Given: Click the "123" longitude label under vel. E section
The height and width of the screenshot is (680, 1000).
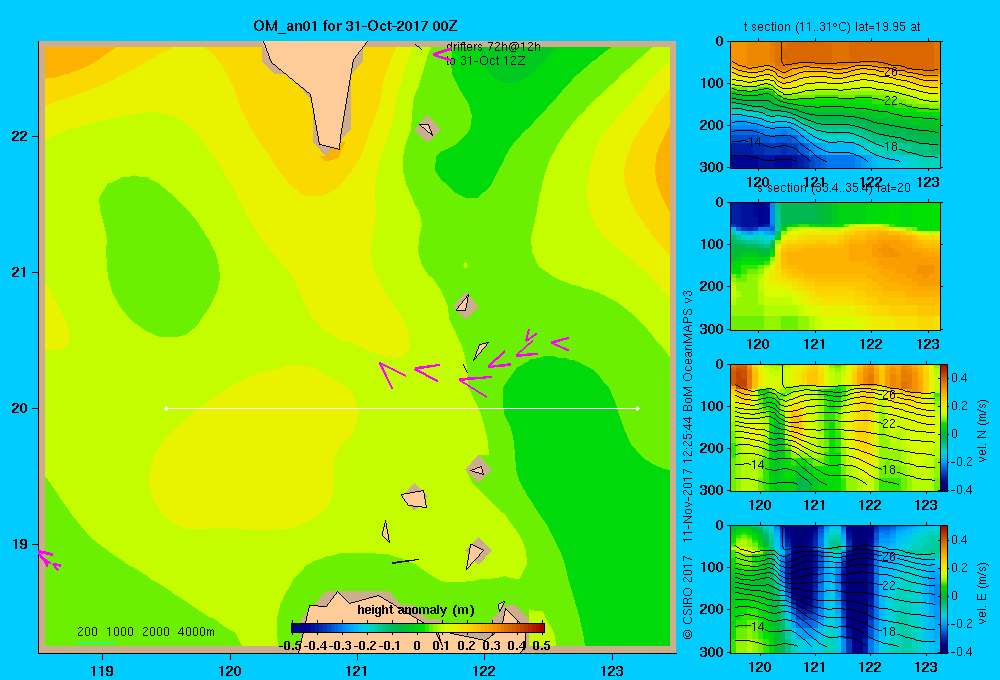Looking at the screenshot, I should pos(926,667).
